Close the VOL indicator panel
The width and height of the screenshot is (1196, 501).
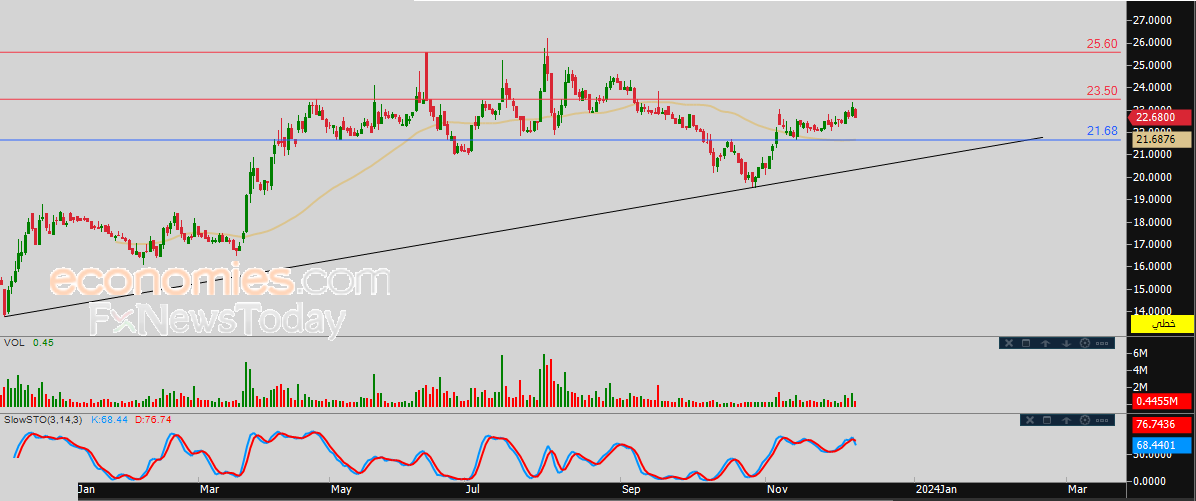point(1009,343)
